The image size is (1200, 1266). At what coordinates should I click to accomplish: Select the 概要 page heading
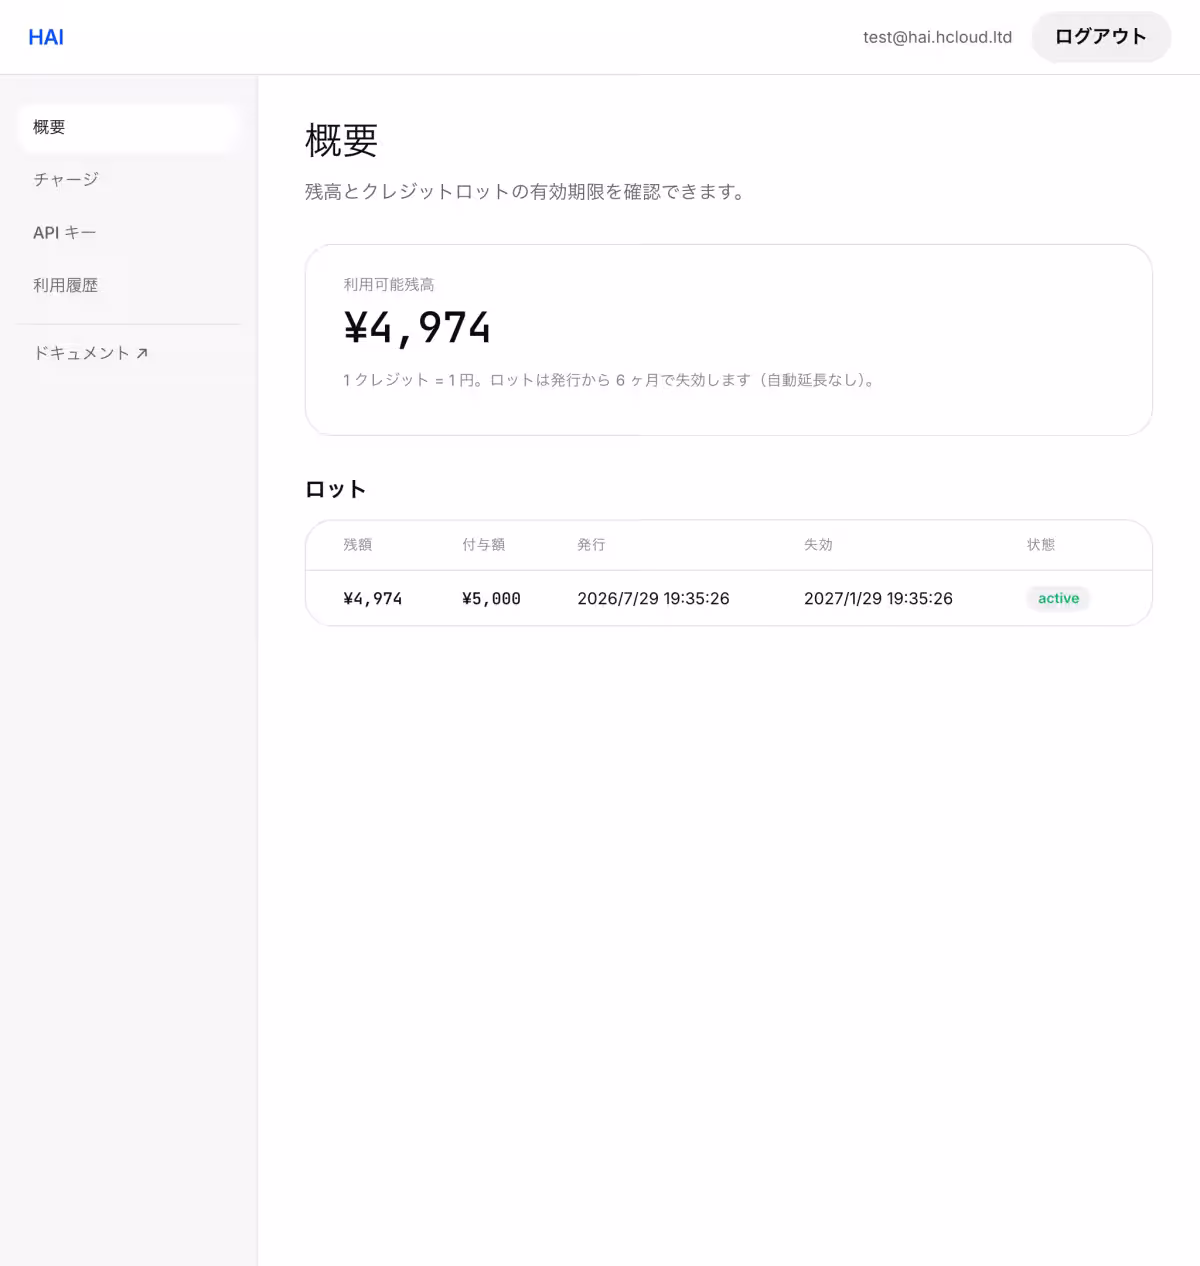pyautogui.click(x=341, y=141)
